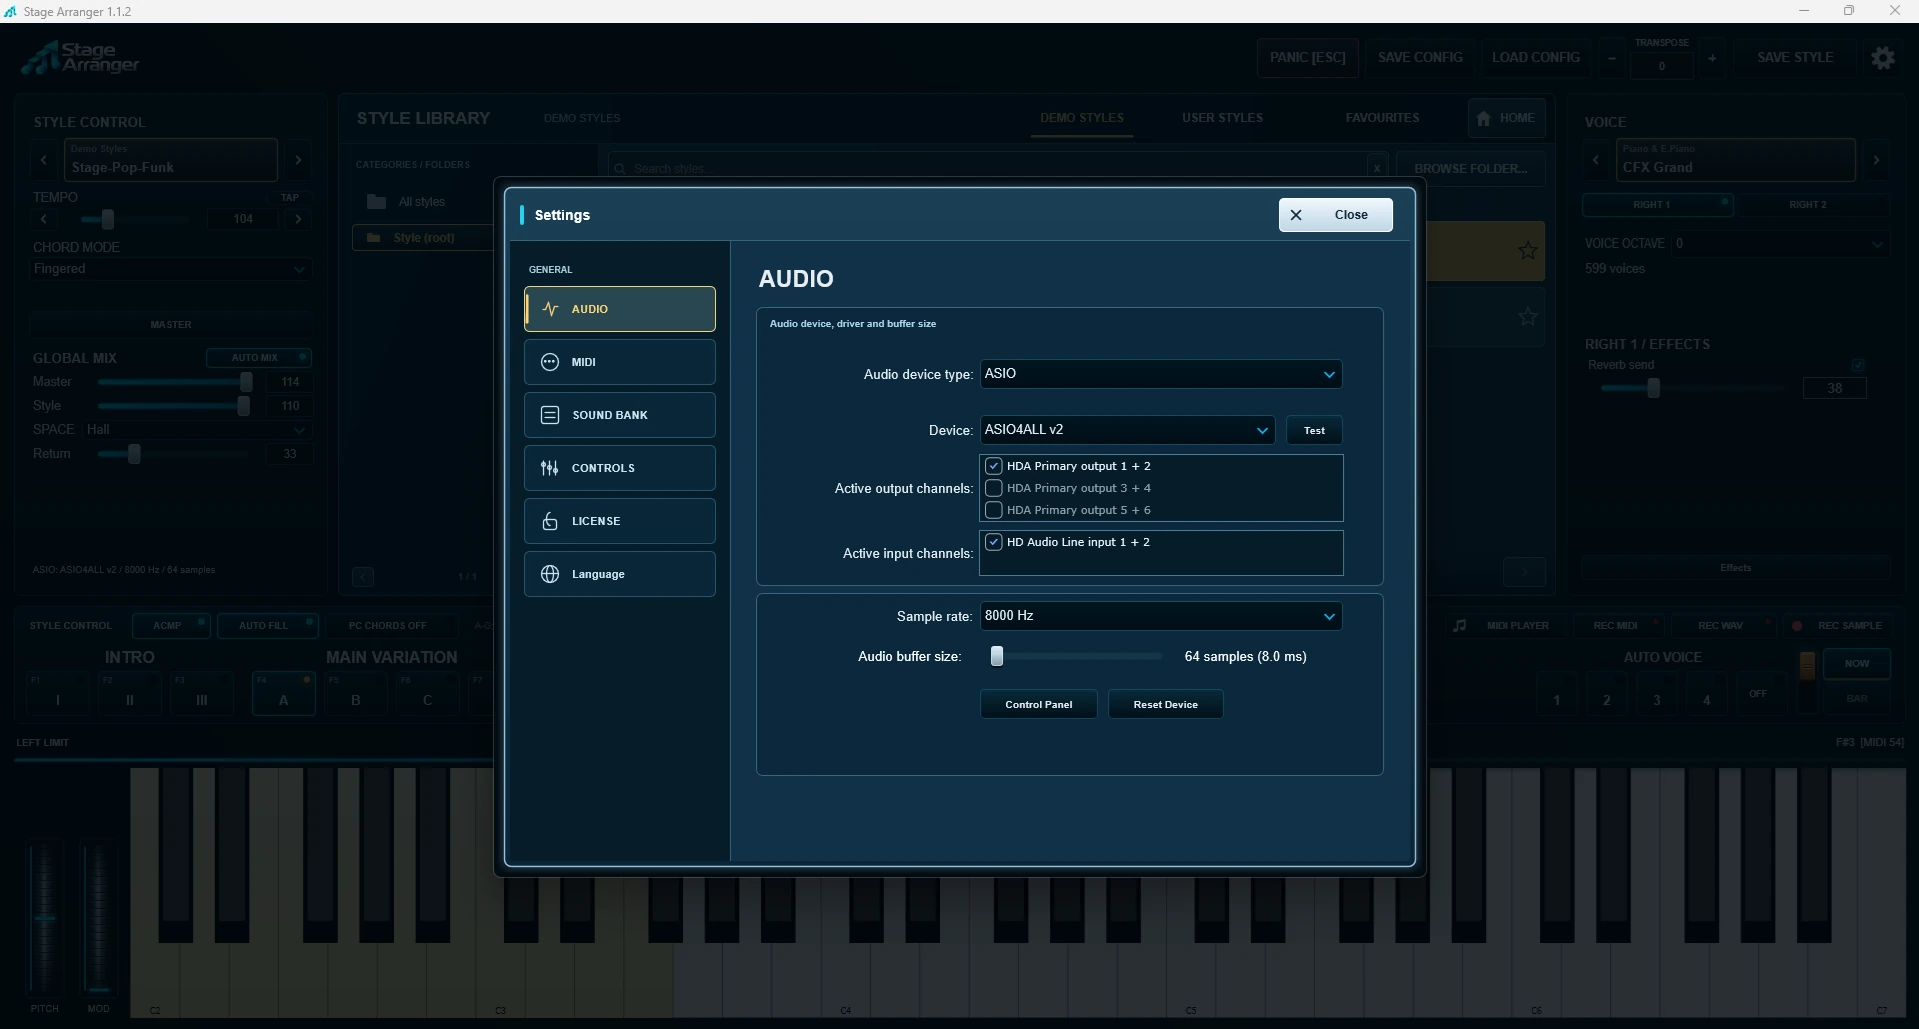Clear the style search with X icon
Viewport: 1919px width, 1029px height.
pyautogui.click(x=1377, y=168)
